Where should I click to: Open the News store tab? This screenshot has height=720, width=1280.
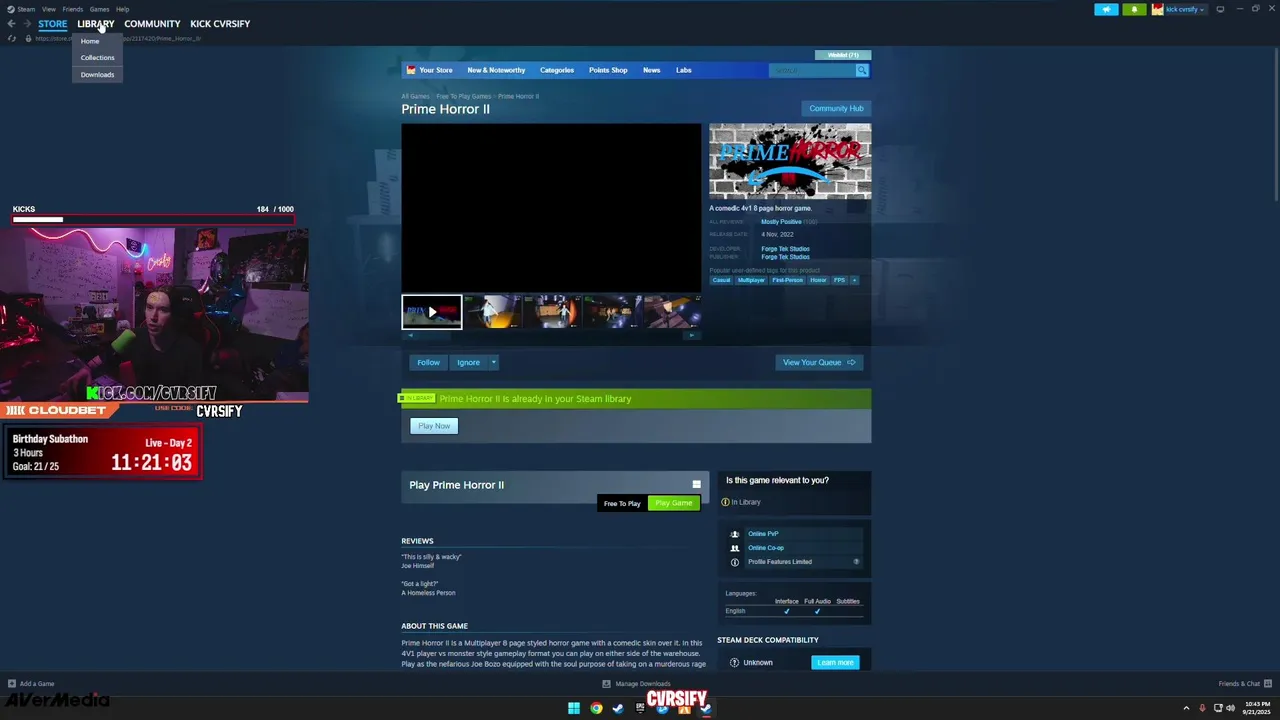(x=651, y=70)
